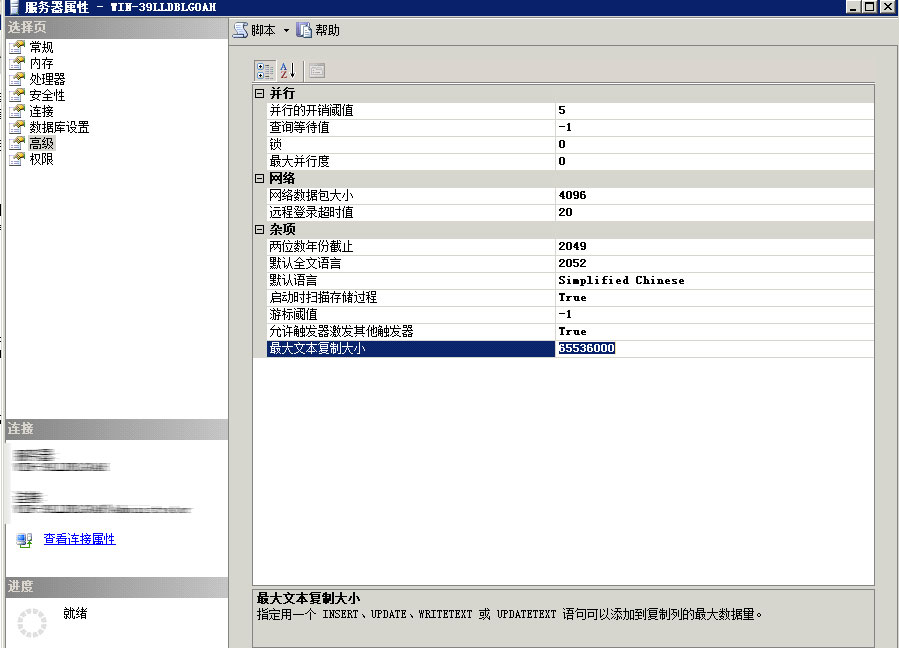The height and width of the screenshot is (648, 899).
Task: Select the 权限 page
Action: pyautogui.click(x=39, y=159)
